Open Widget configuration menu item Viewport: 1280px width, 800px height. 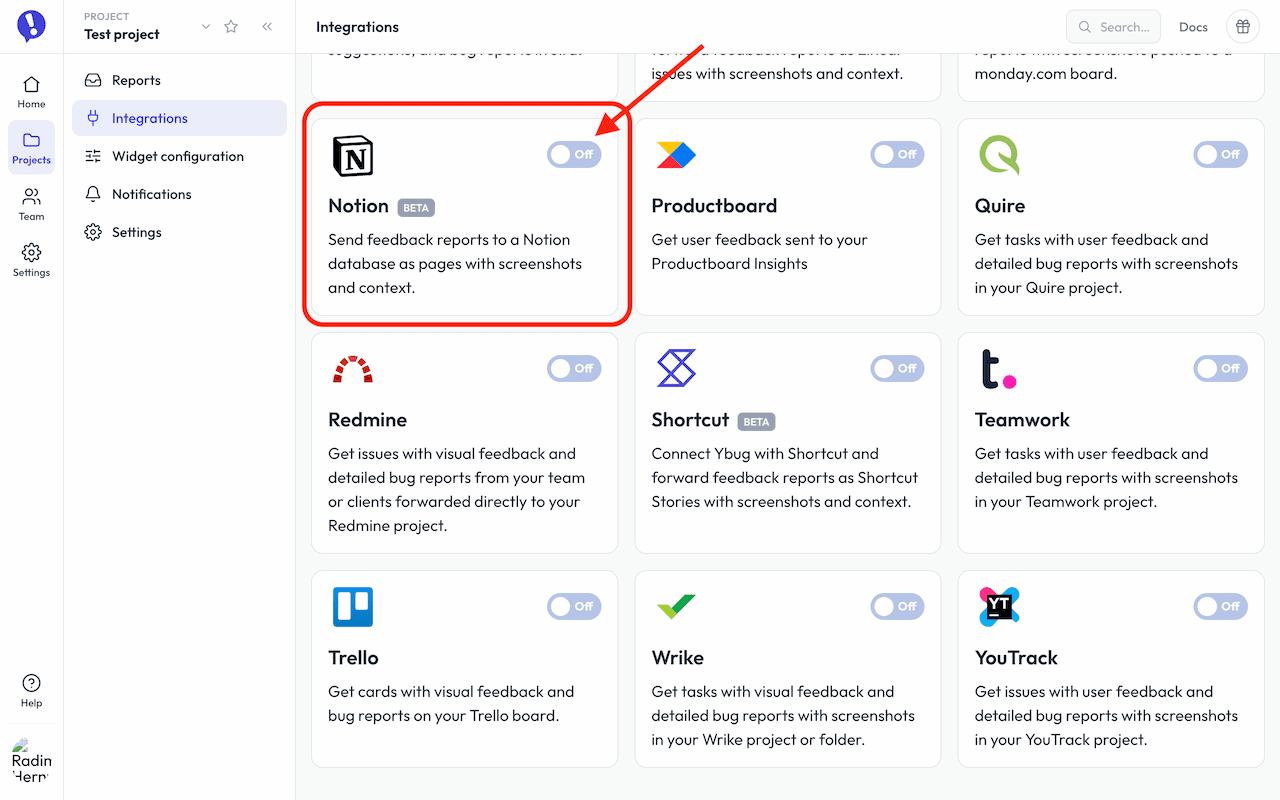pyautogui.click(x=179, y=156)
